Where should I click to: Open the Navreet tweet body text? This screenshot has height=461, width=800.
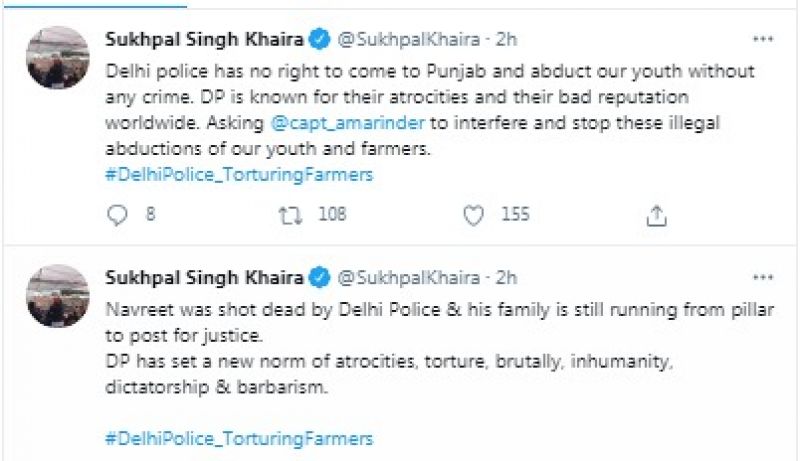coord(400,340)
